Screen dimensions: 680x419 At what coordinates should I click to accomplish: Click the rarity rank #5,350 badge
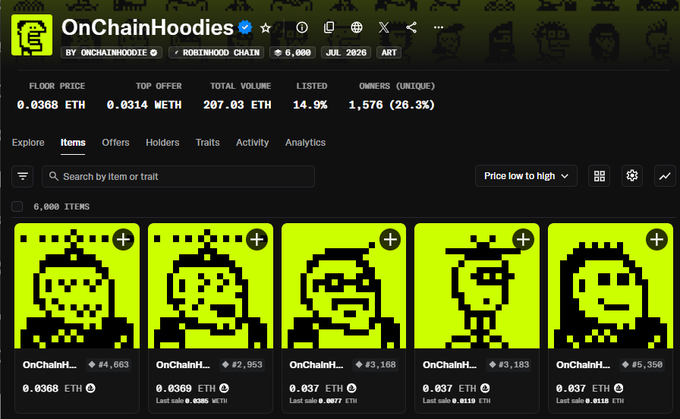tap(643, 365)
